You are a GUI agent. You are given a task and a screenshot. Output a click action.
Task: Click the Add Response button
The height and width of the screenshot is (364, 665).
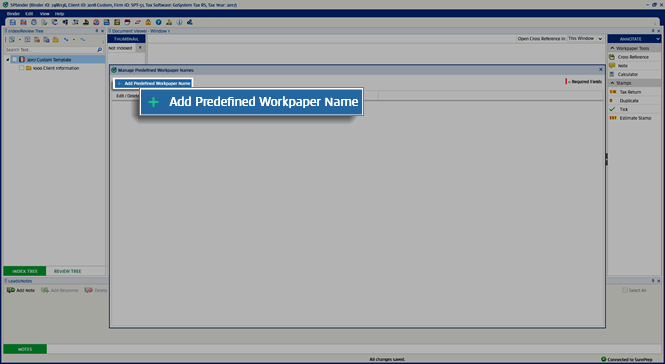pyautogui.click(x=60, y=290)
